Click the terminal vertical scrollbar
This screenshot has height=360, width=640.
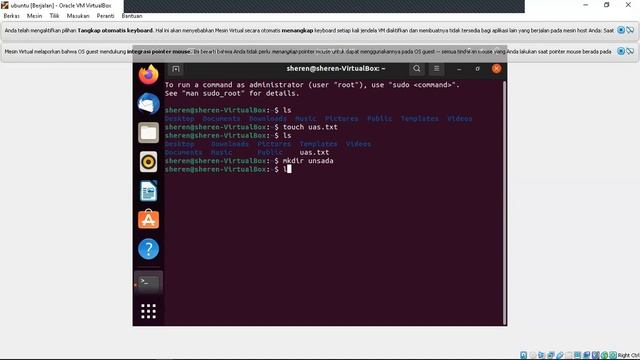point(504,202)
